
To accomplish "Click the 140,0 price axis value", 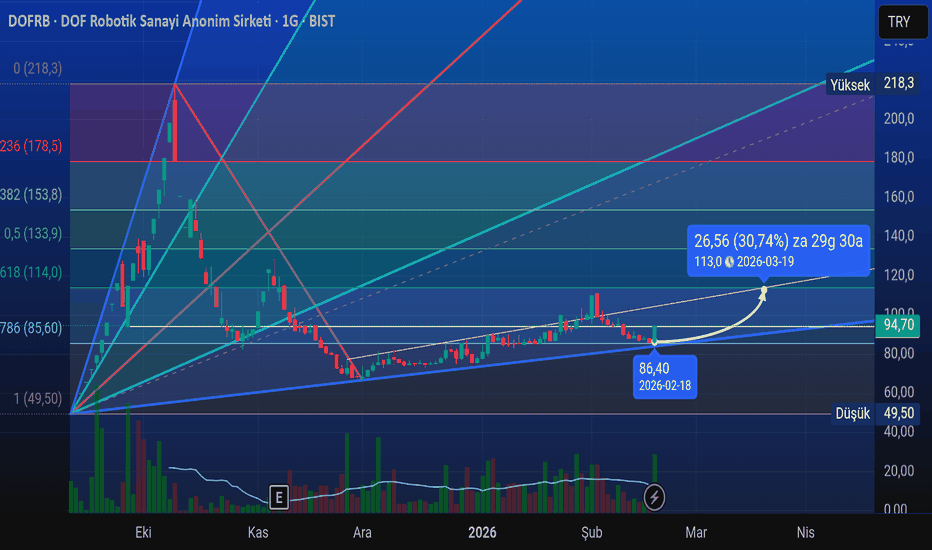I will pos(899,236).
